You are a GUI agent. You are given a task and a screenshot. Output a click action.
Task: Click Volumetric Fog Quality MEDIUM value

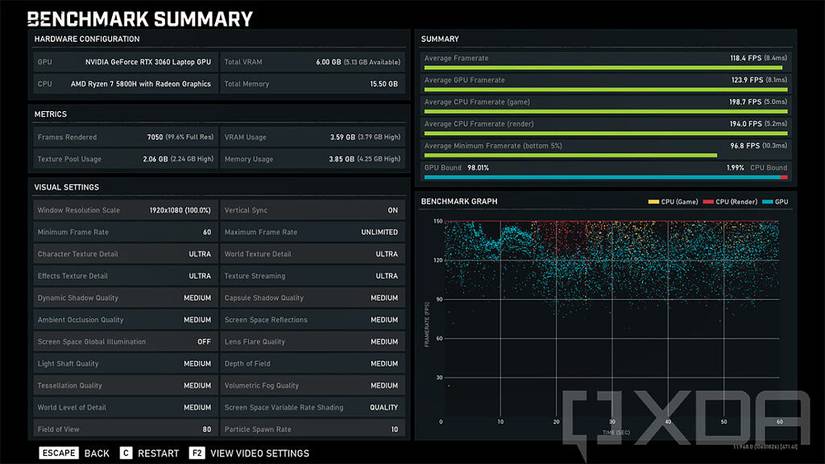(x=384, y=386)
